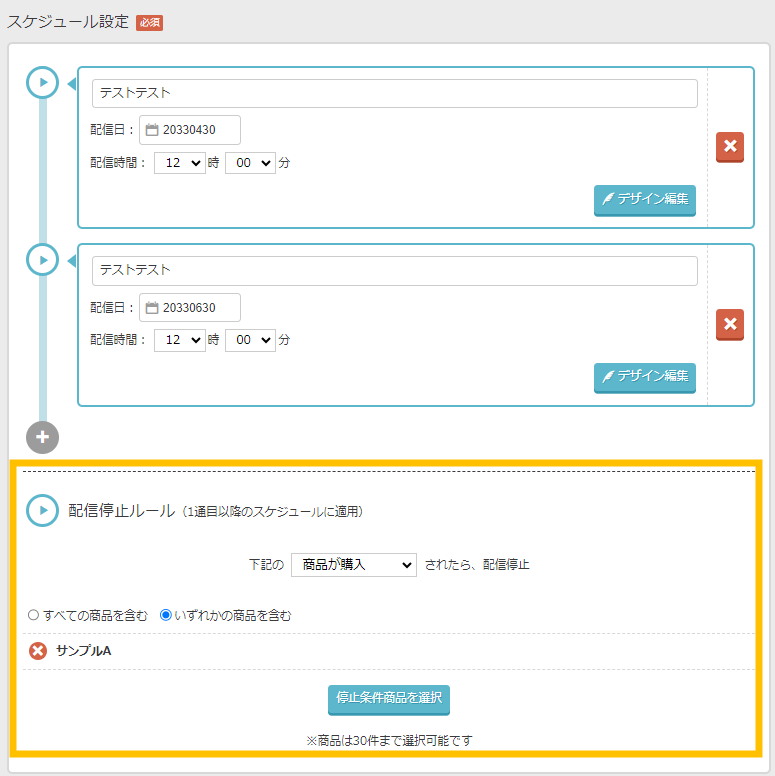Image resolution: width=775 pixels, height=776 pixels.
Task: Select いずれかの商品を含む radio button
Action: tap(166, 616)
